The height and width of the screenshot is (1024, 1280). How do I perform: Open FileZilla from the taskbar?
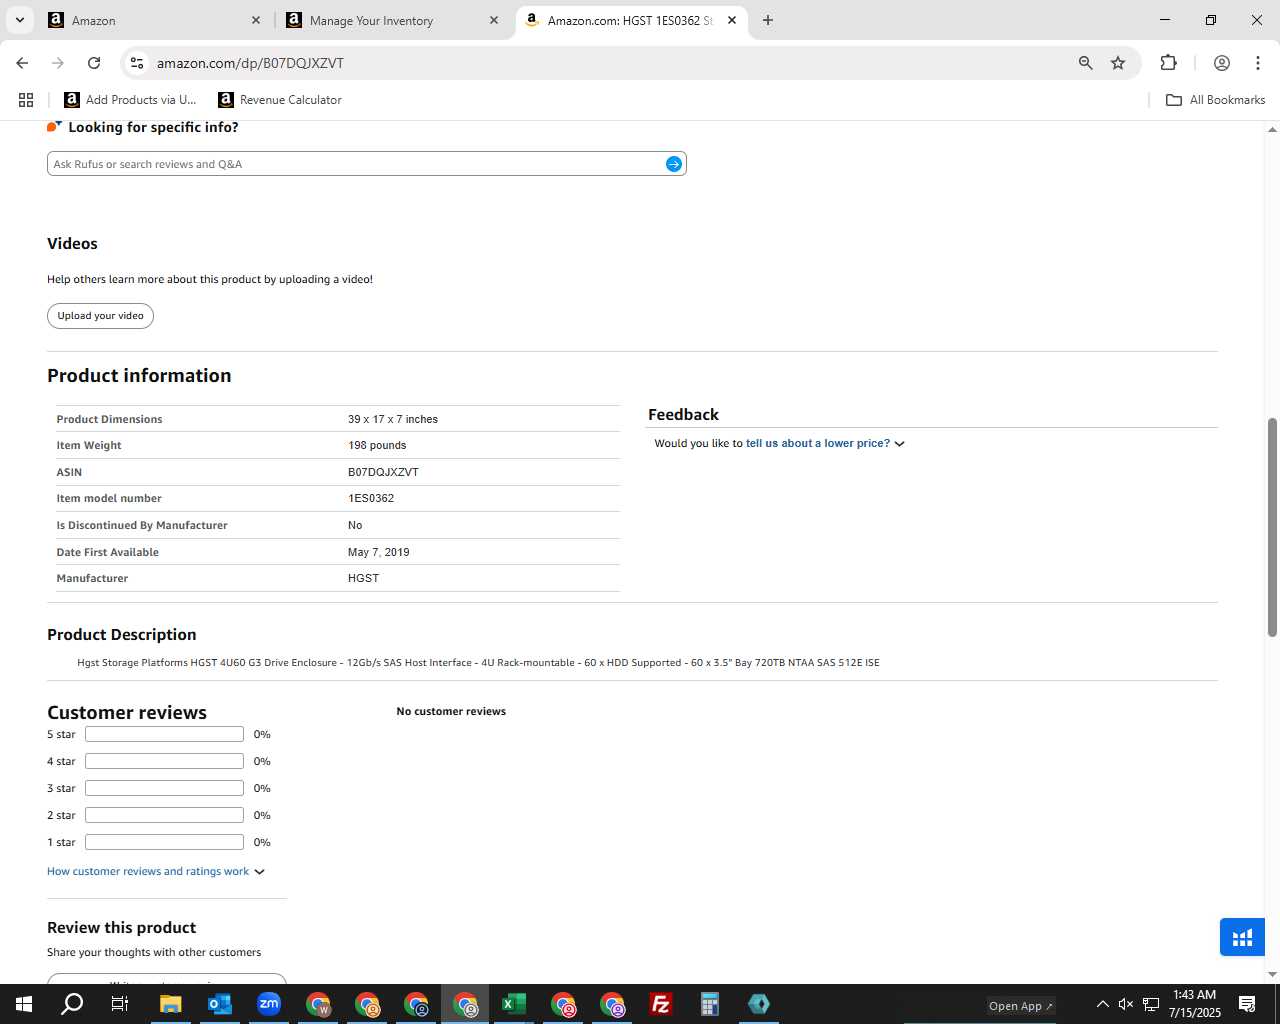coord(661,1004)
